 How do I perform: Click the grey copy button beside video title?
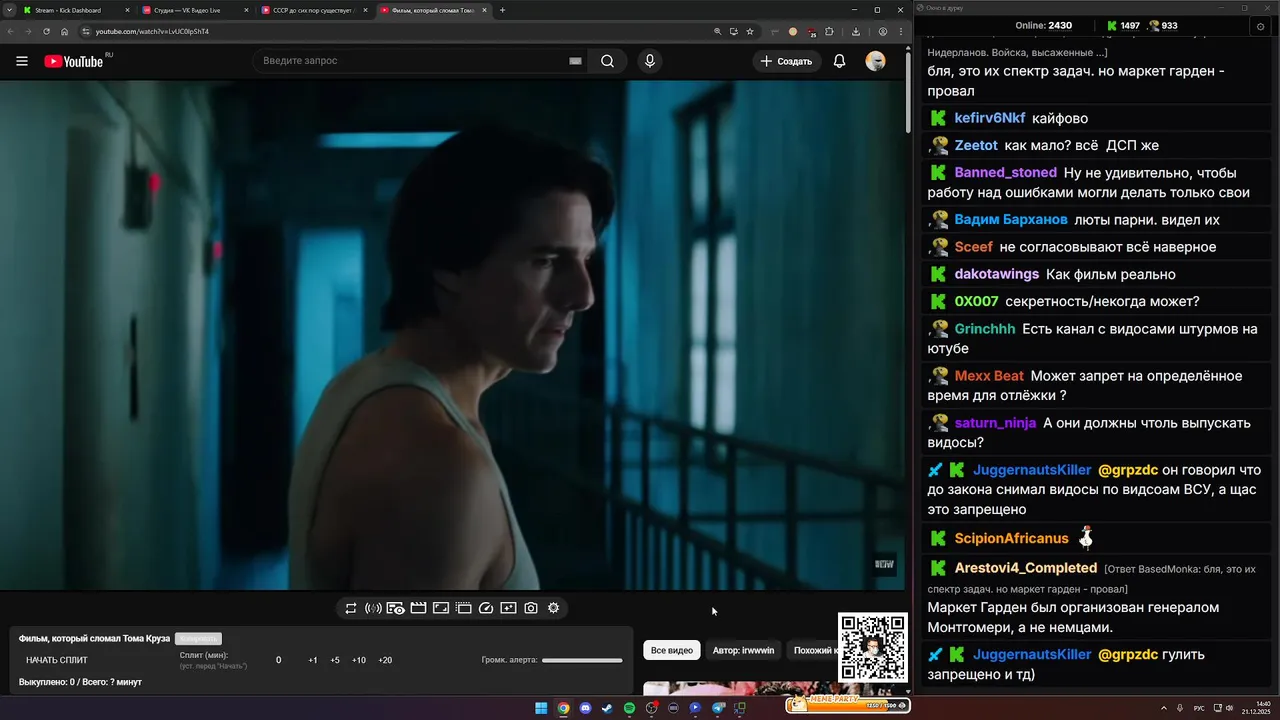[x=198, y=638]
